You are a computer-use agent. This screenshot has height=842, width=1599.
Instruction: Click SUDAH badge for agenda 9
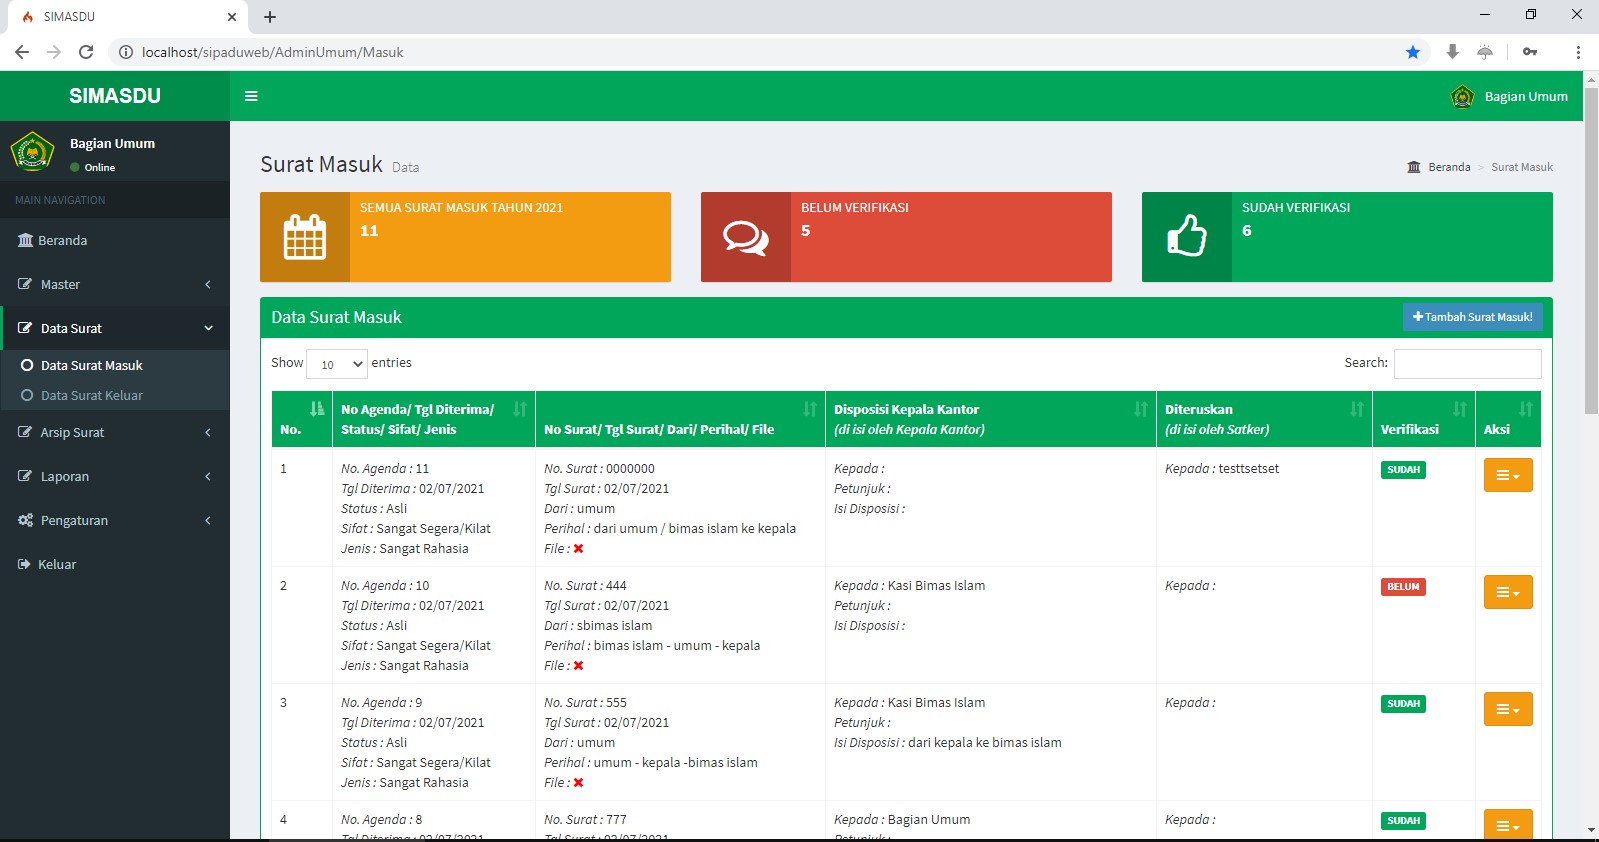(x=1403, y=704)
